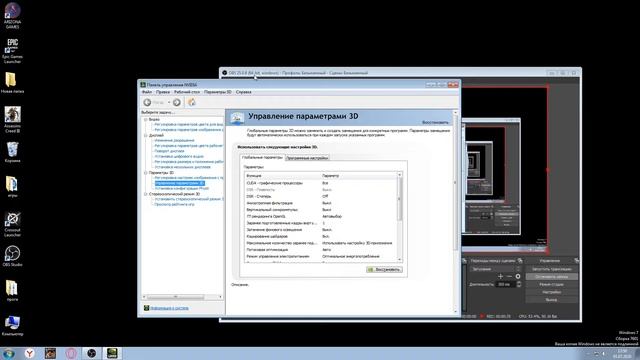This screenshot has width=640, height=360.
Task: Click the Home icon in NVIDIA toolbar
Action: 191,102
